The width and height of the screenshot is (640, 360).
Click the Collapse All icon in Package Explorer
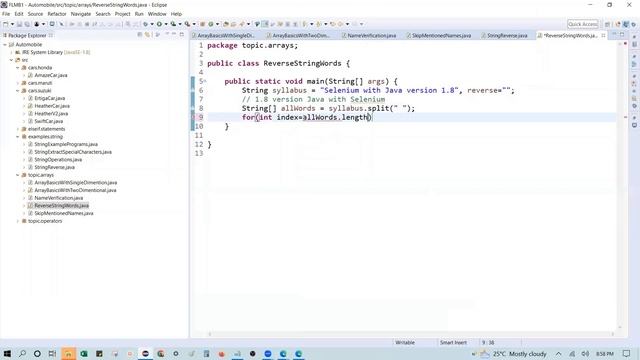tap(140, 35)
